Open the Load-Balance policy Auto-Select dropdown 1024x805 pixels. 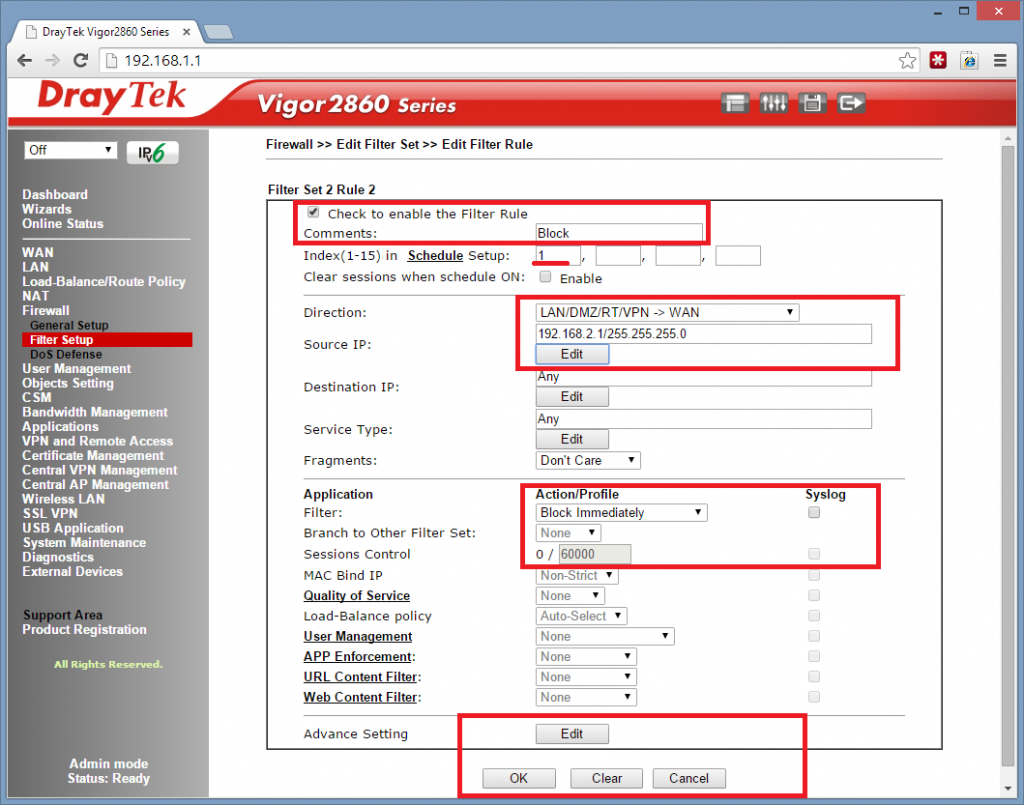581,616
